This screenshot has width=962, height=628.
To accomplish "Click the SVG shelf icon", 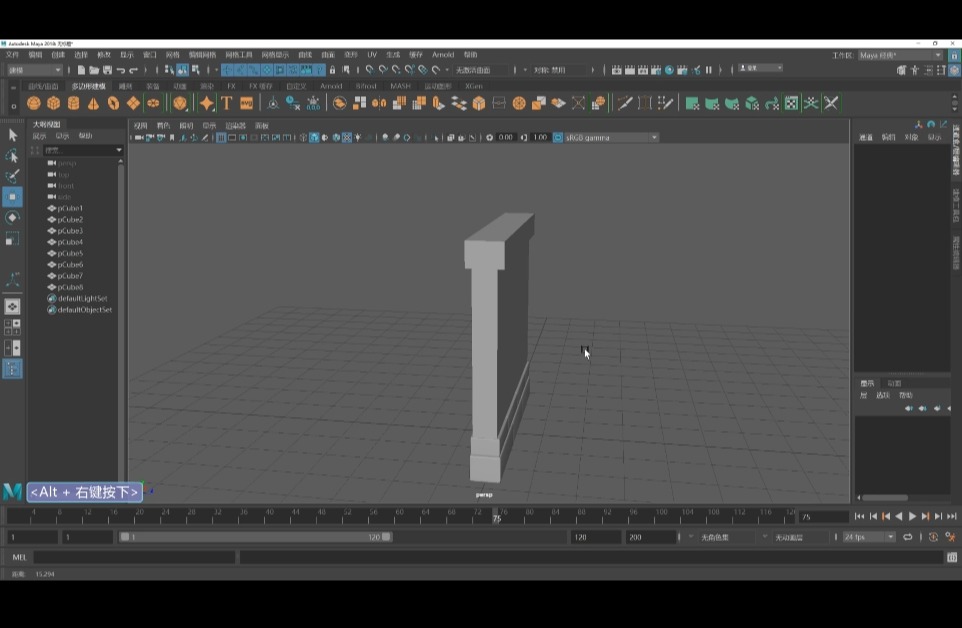I will 246,103.
